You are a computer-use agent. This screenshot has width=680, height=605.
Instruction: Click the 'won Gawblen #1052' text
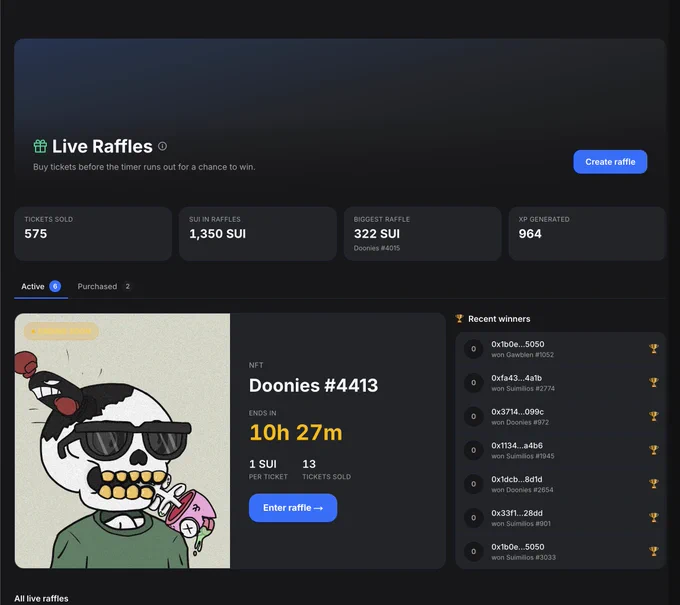pyautogui.click(x=523, y=355)
